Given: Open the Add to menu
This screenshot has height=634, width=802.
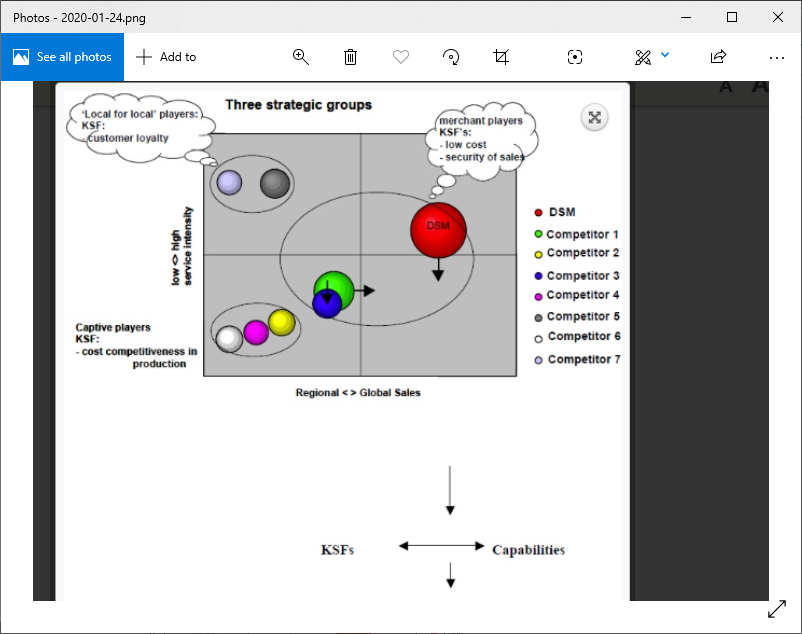Looking at the screenshot, I should 166,57.
